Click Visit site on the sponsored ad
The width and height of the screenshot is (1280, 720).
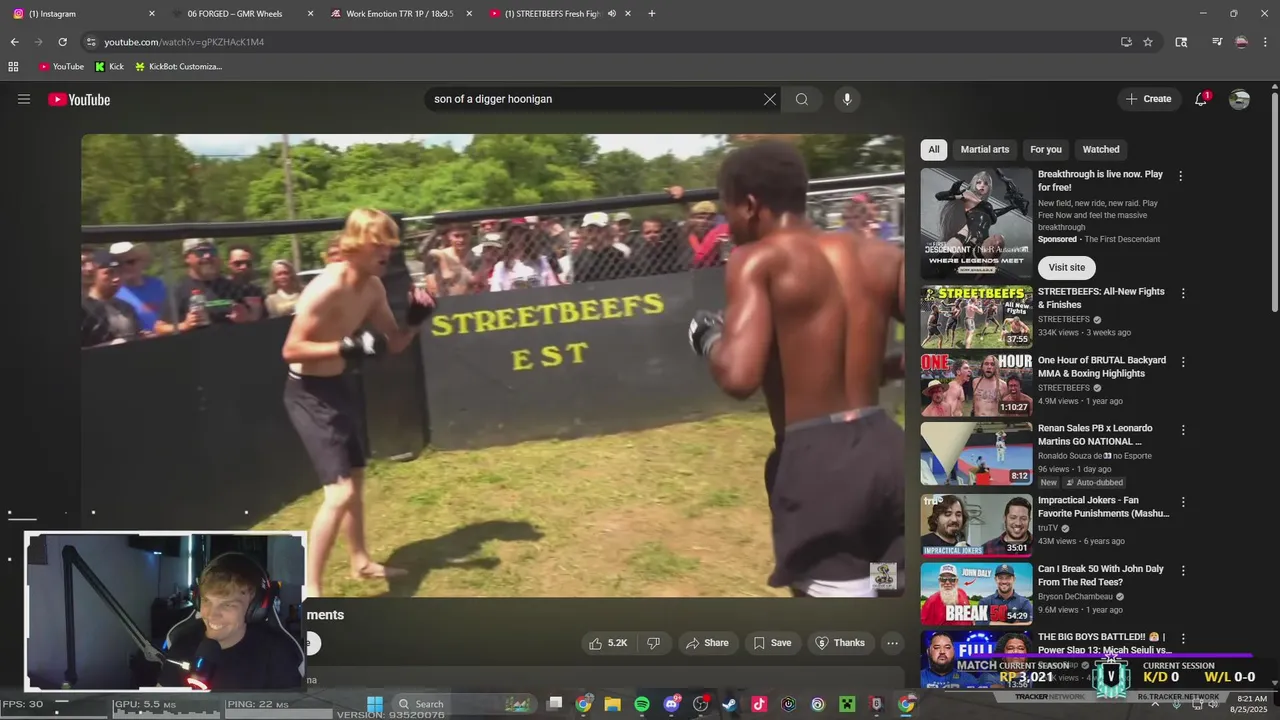[1066, 267]
